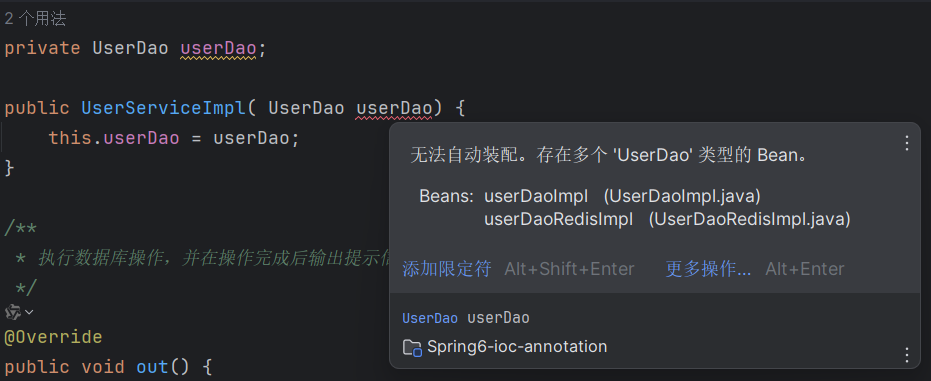This screenshot has height=381, width=931.
Task: Click 'this.userDao' in the assignment line
Action: coord(114,138)
